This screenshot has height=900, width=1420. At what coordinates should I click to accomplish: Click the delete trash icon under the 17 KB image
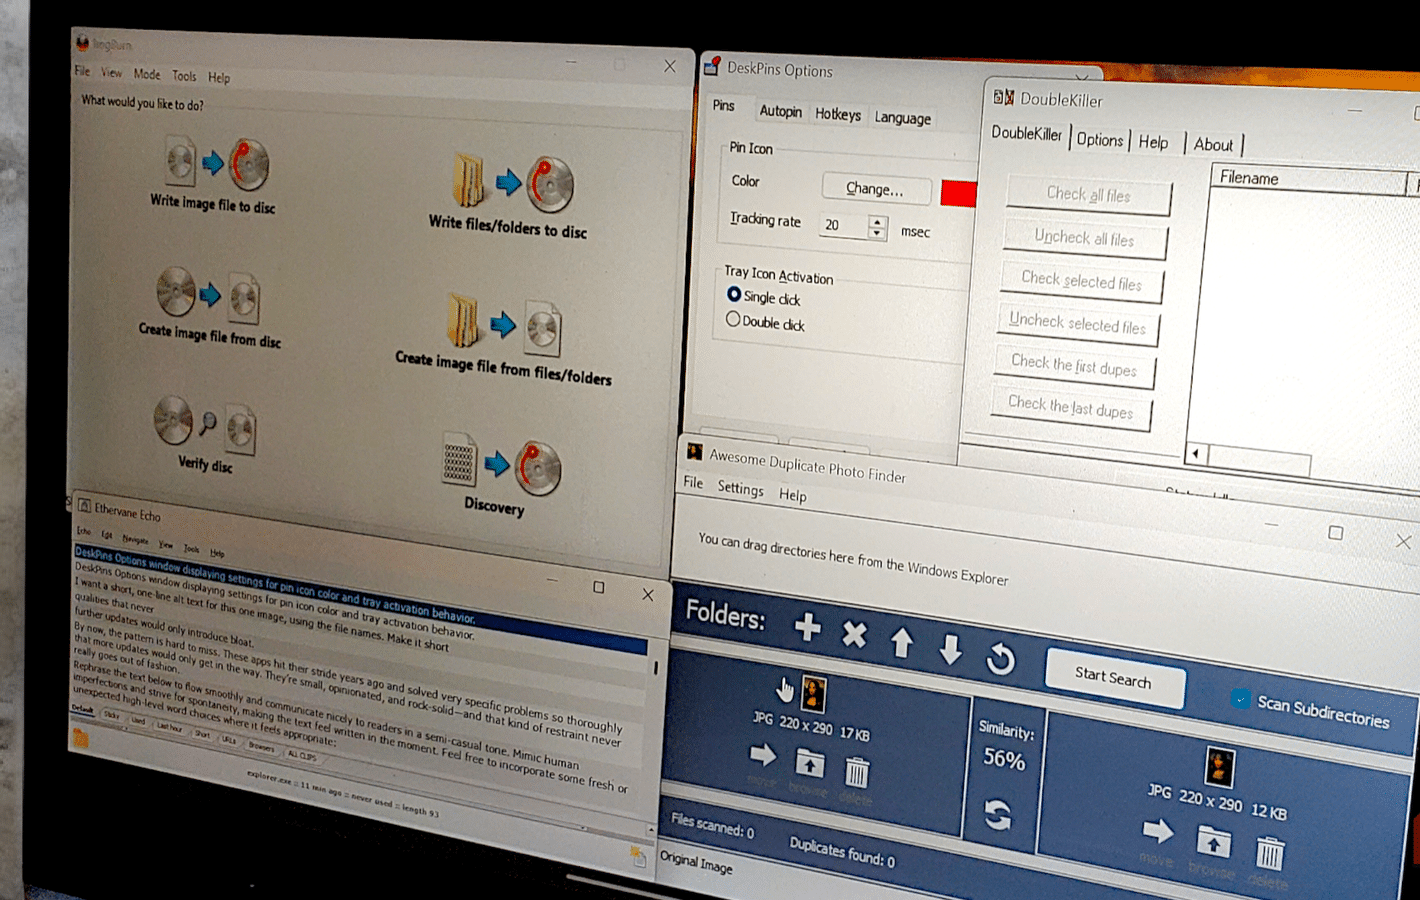tap(857, 773)
